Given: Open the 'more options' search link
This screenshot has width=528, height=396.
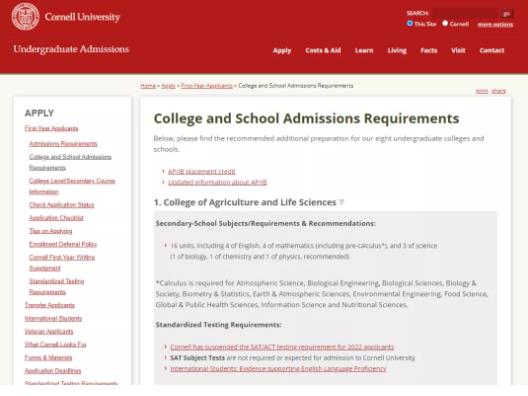Looking at the screenshot, I should pyautogui.click(x=495, y=24).
